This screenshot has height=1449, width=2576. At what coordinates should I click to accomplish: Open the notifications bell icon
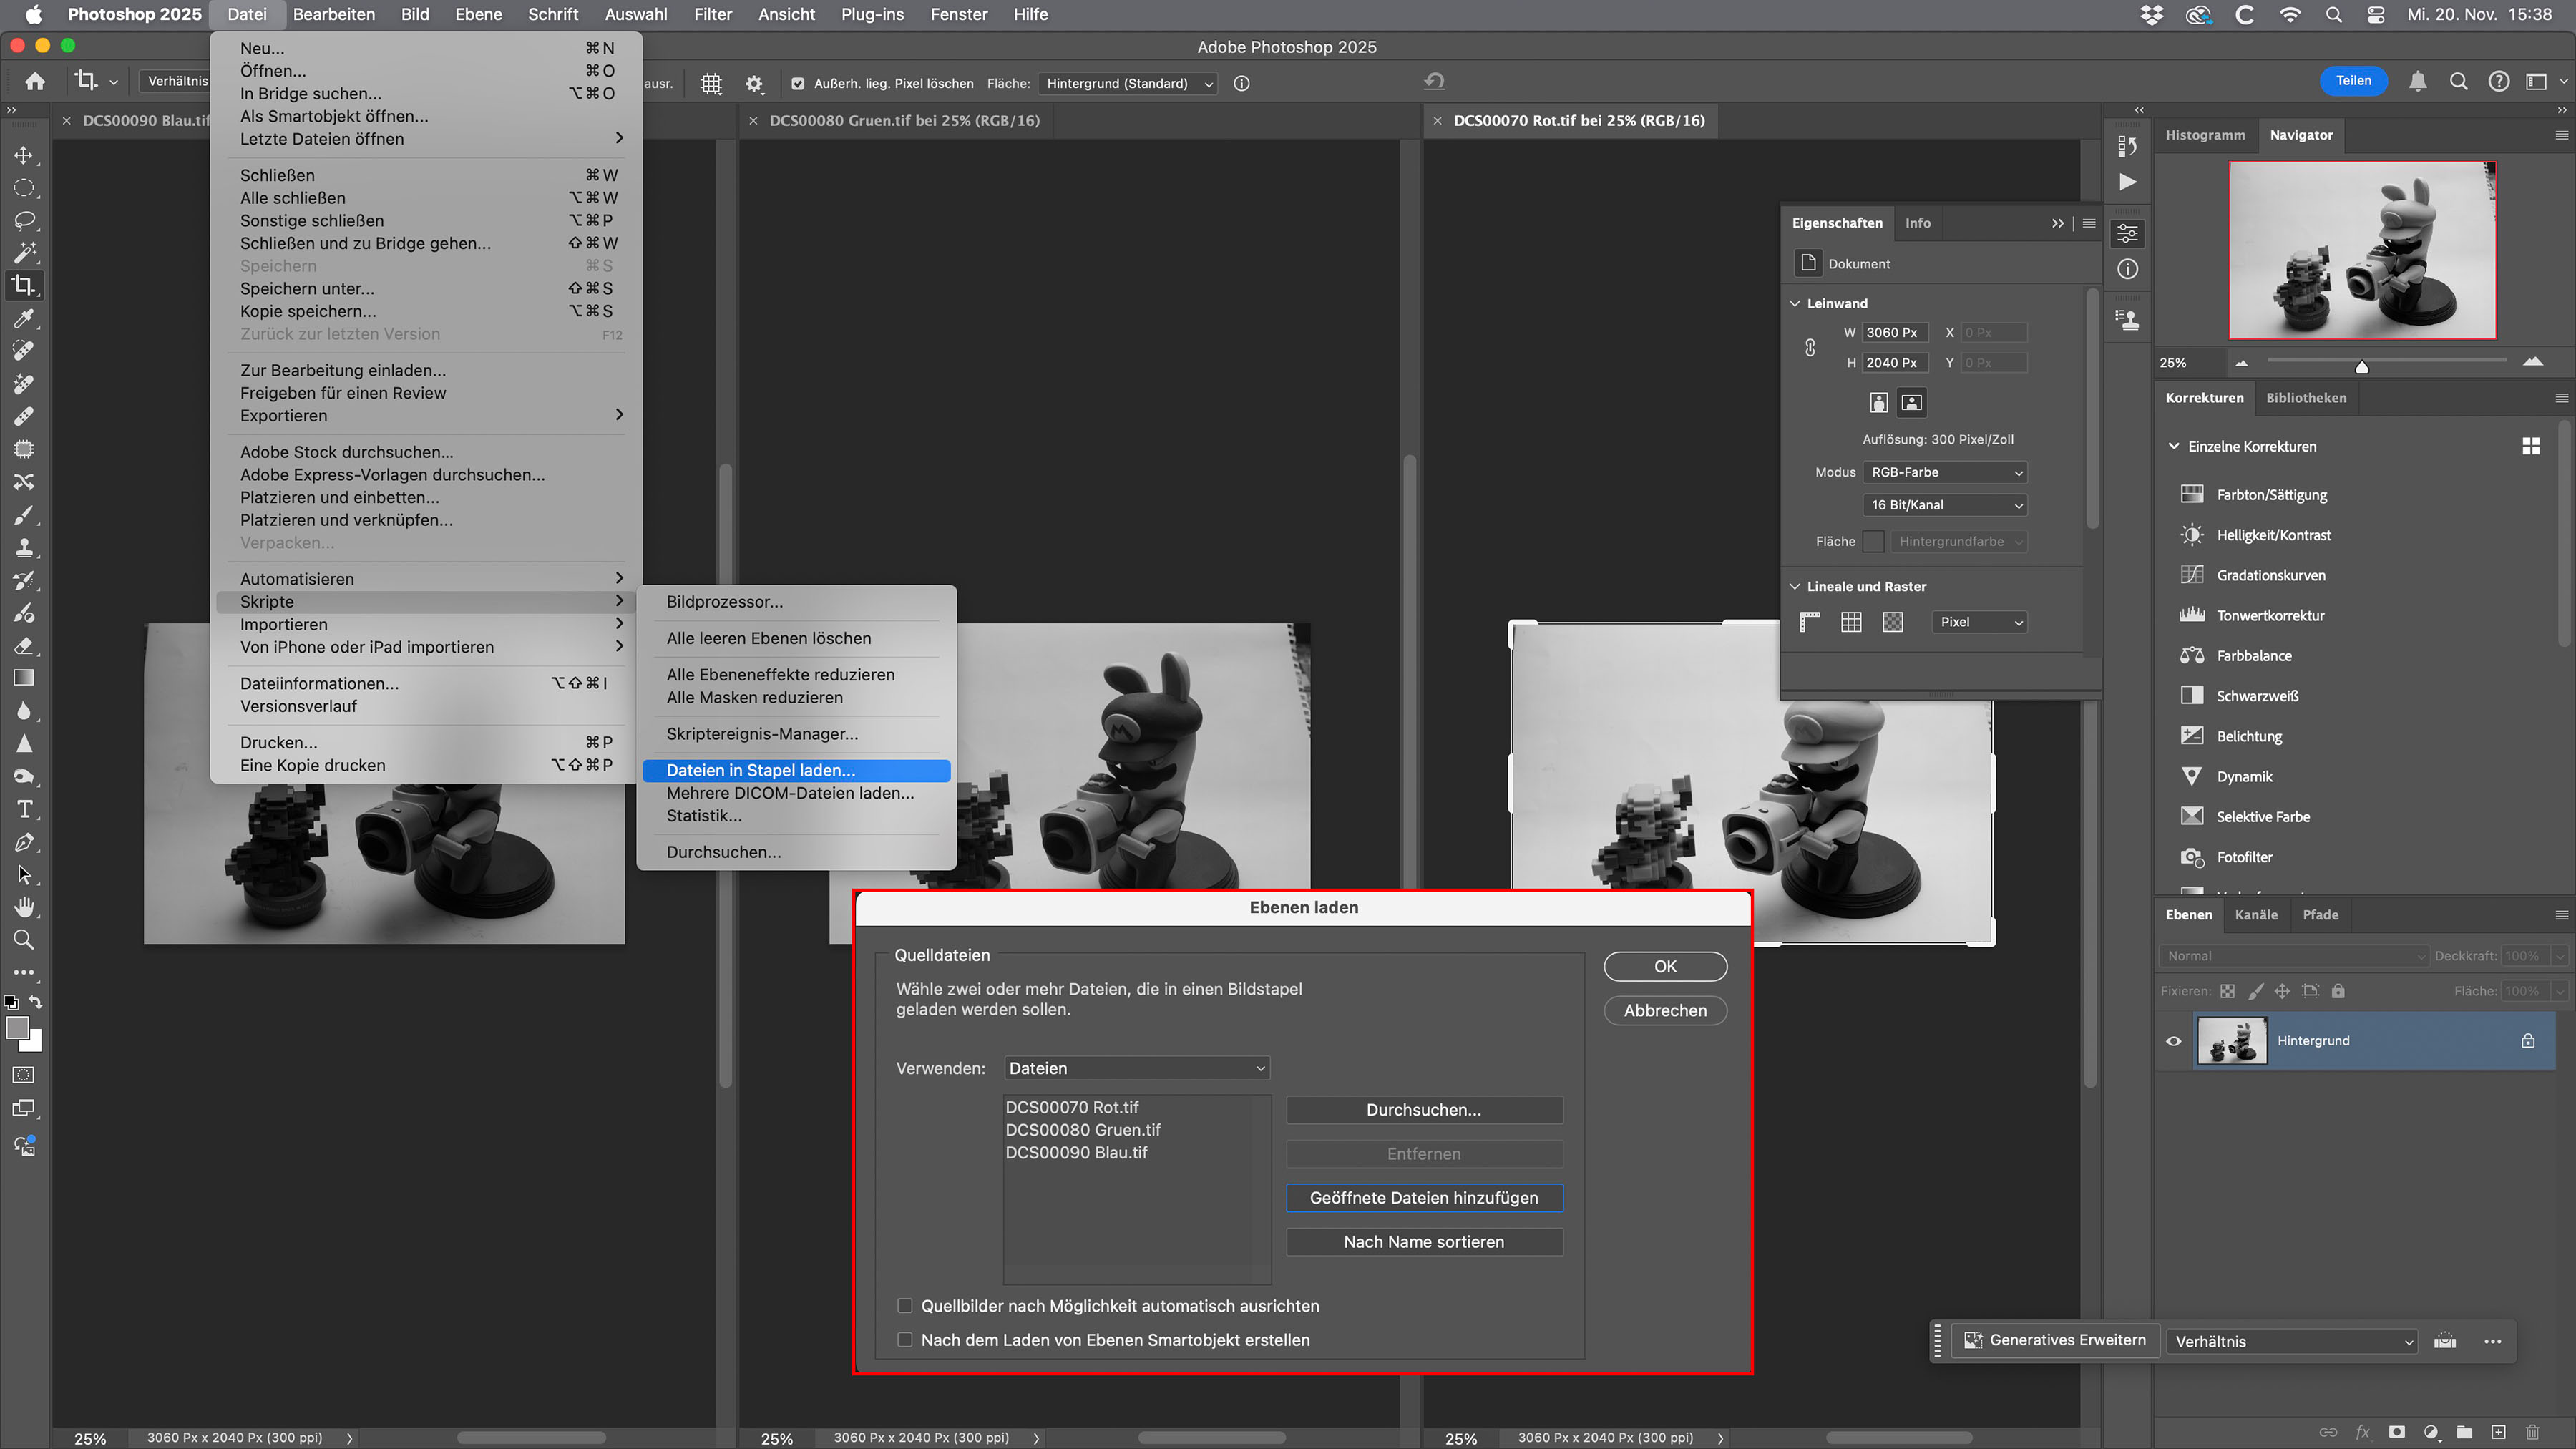click(x=2417, y=82)
